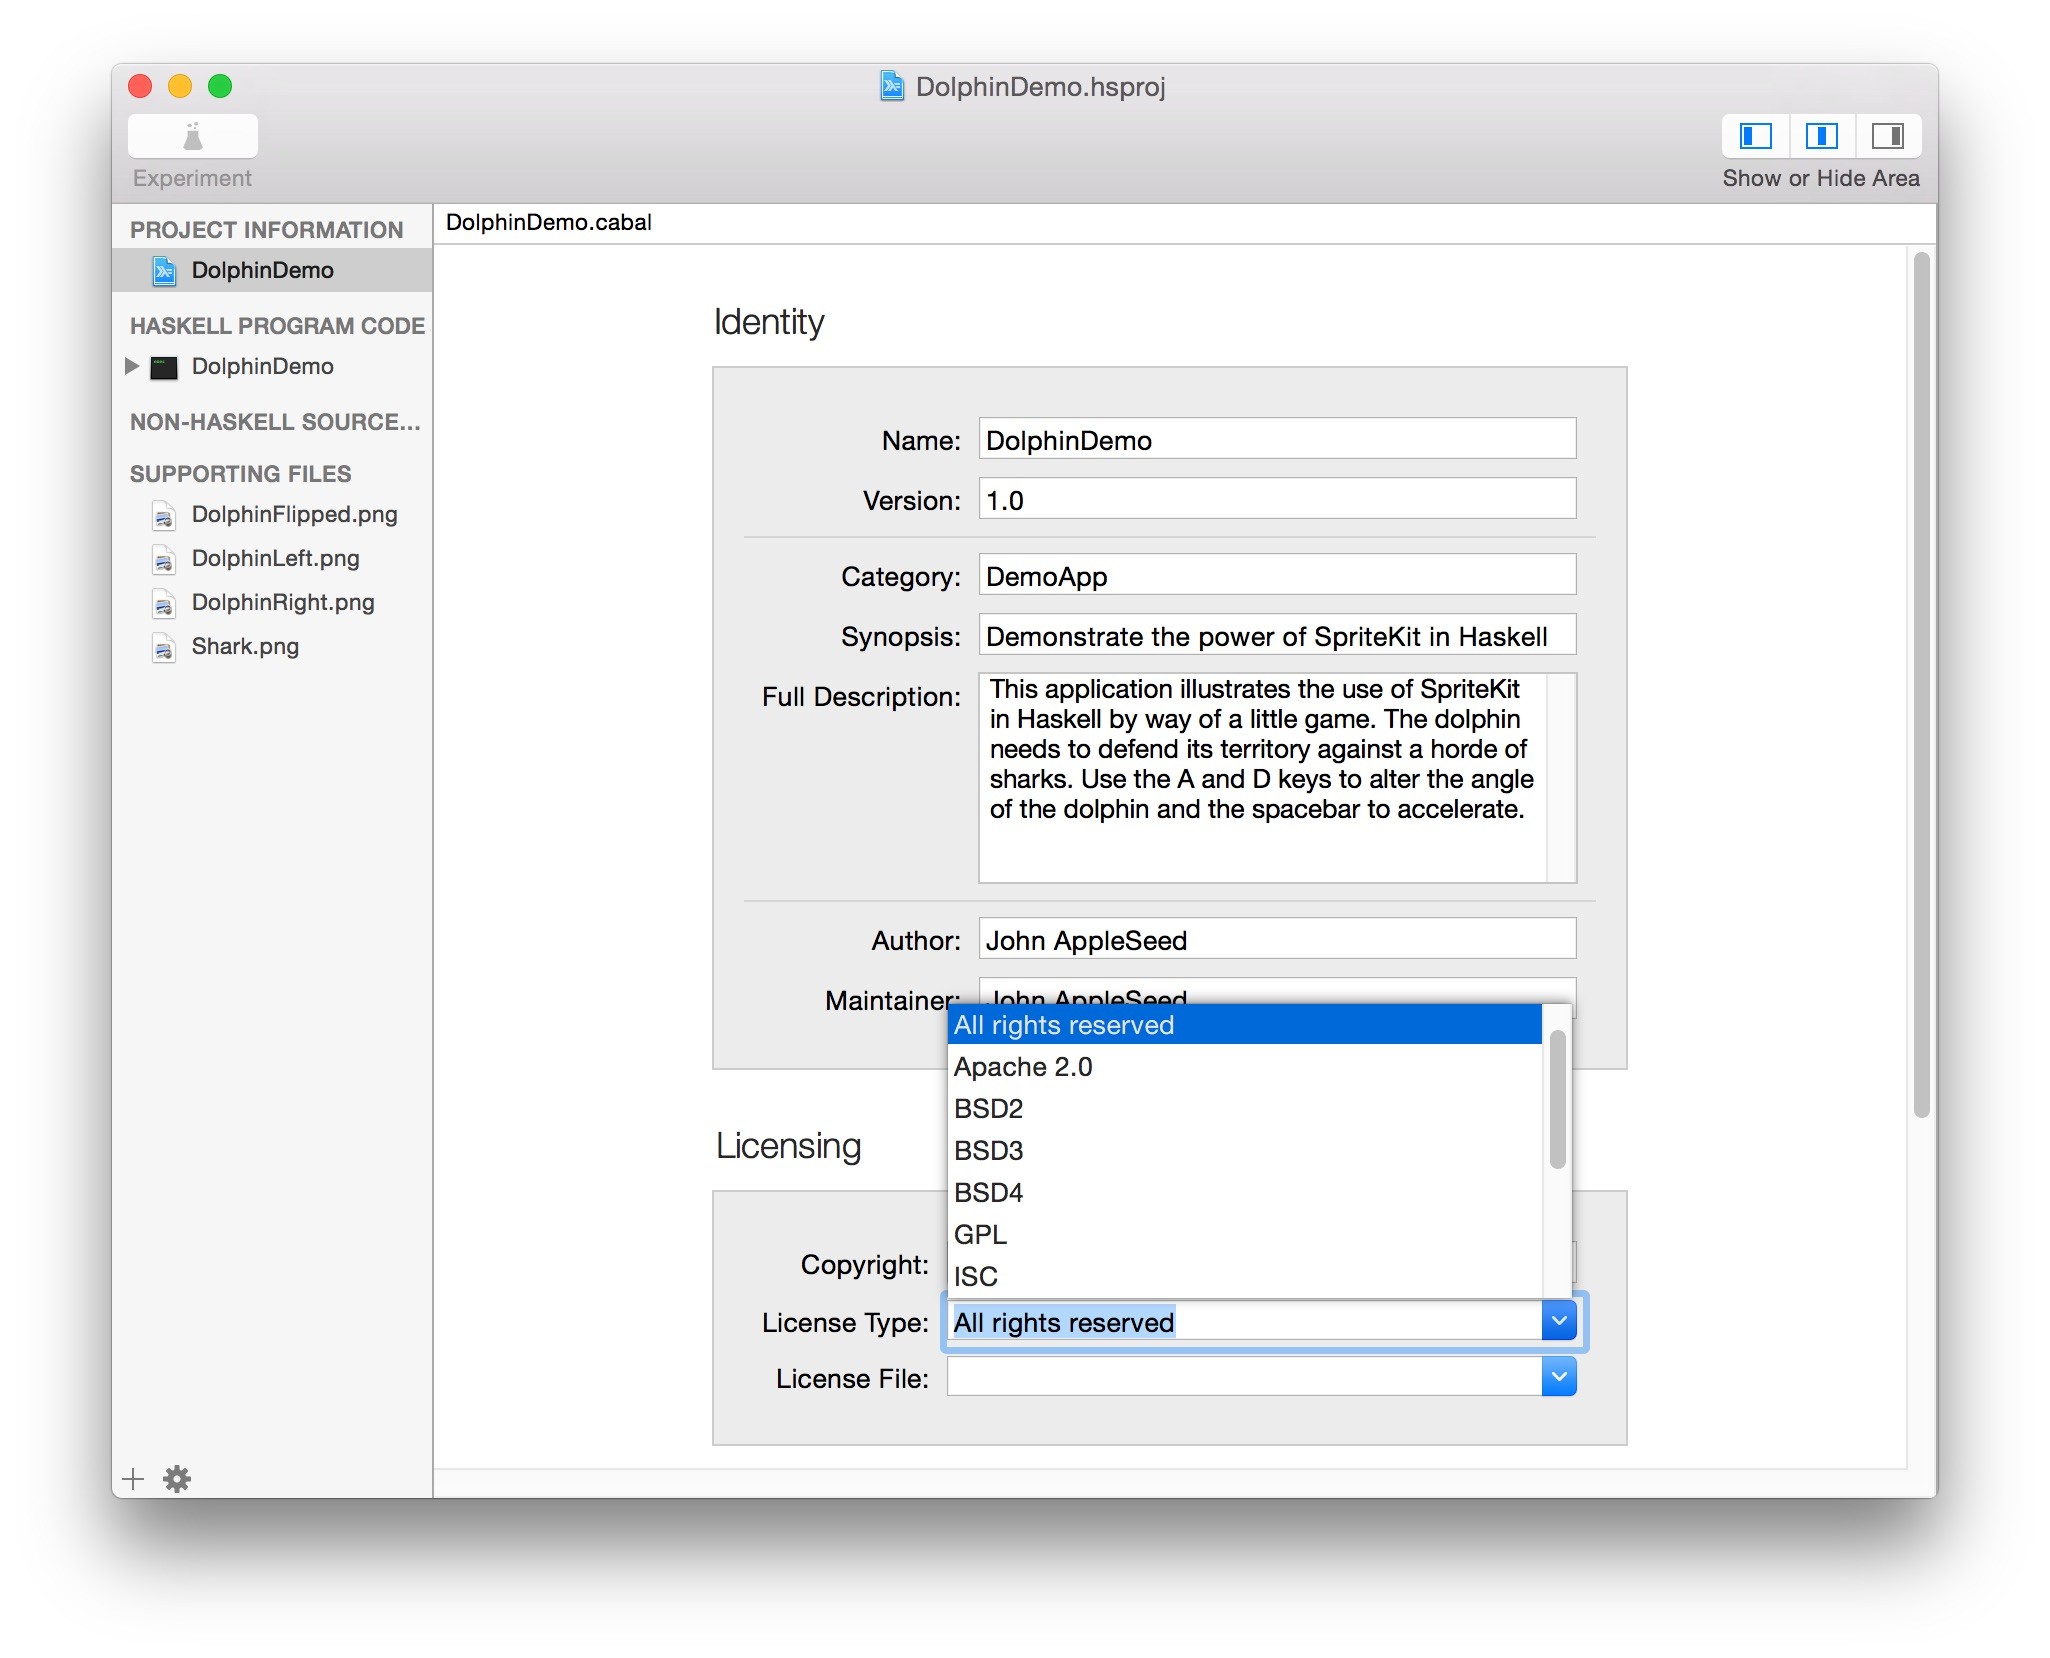The width and height of the screenshot is (2050, 1658).
Task: Click the DolphinDemo project file icon in sidebar
Action: click(164, 271)
